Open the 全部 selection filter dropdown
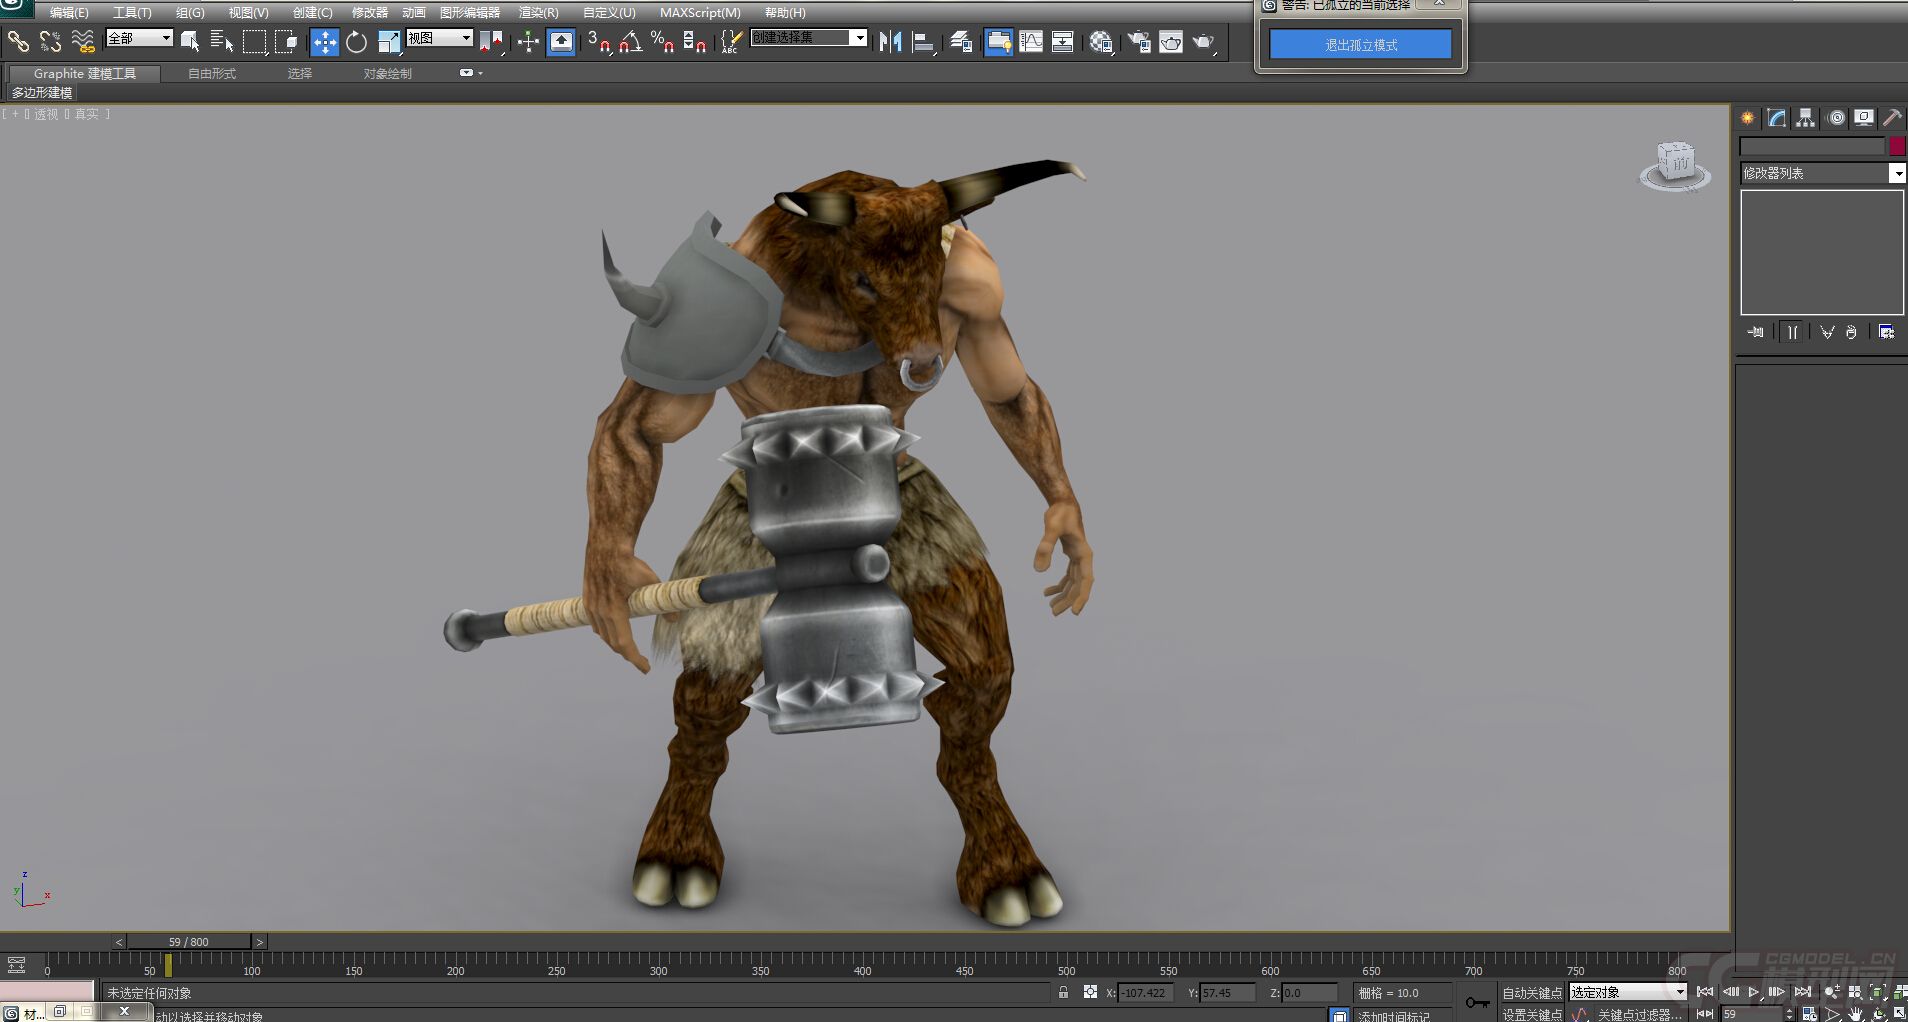 click(140, 38)
